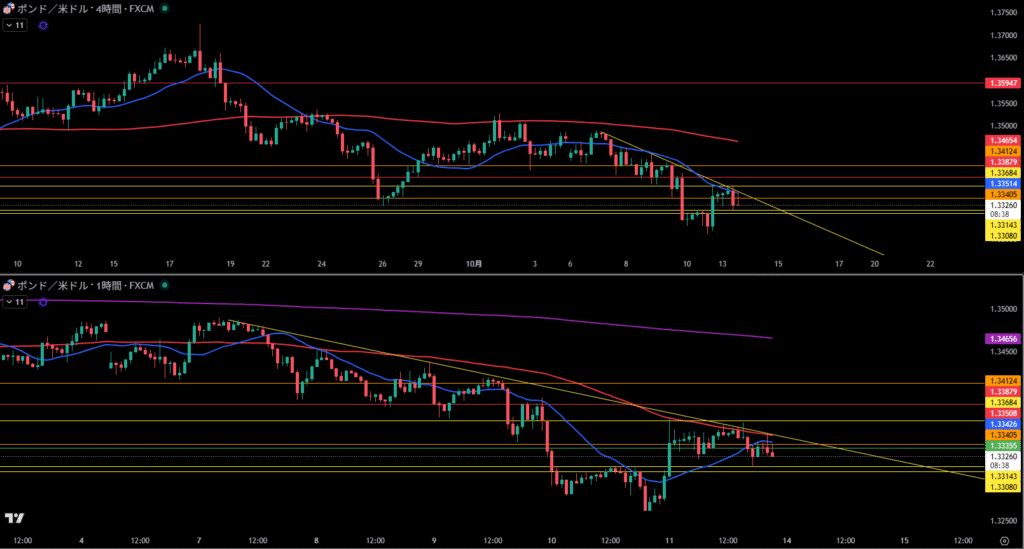Click the purple refresh icon in 1-hour chart
Viewport: 1024px width, 549px height.
click(43, 301)
